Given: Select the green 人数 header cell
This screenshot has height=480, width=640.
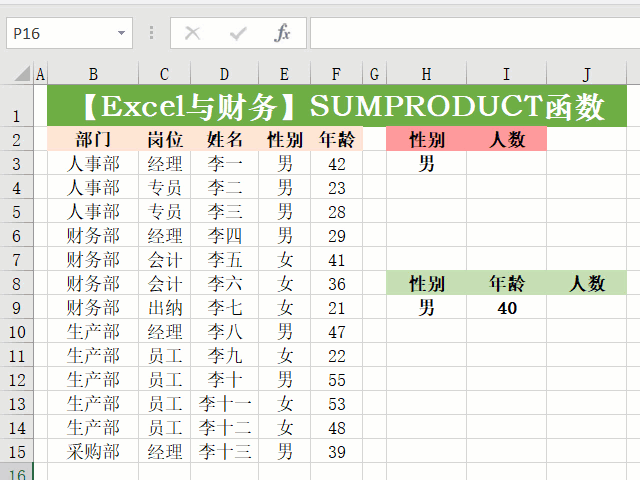Looking at the screenshot, I should [x=587, y=283].
